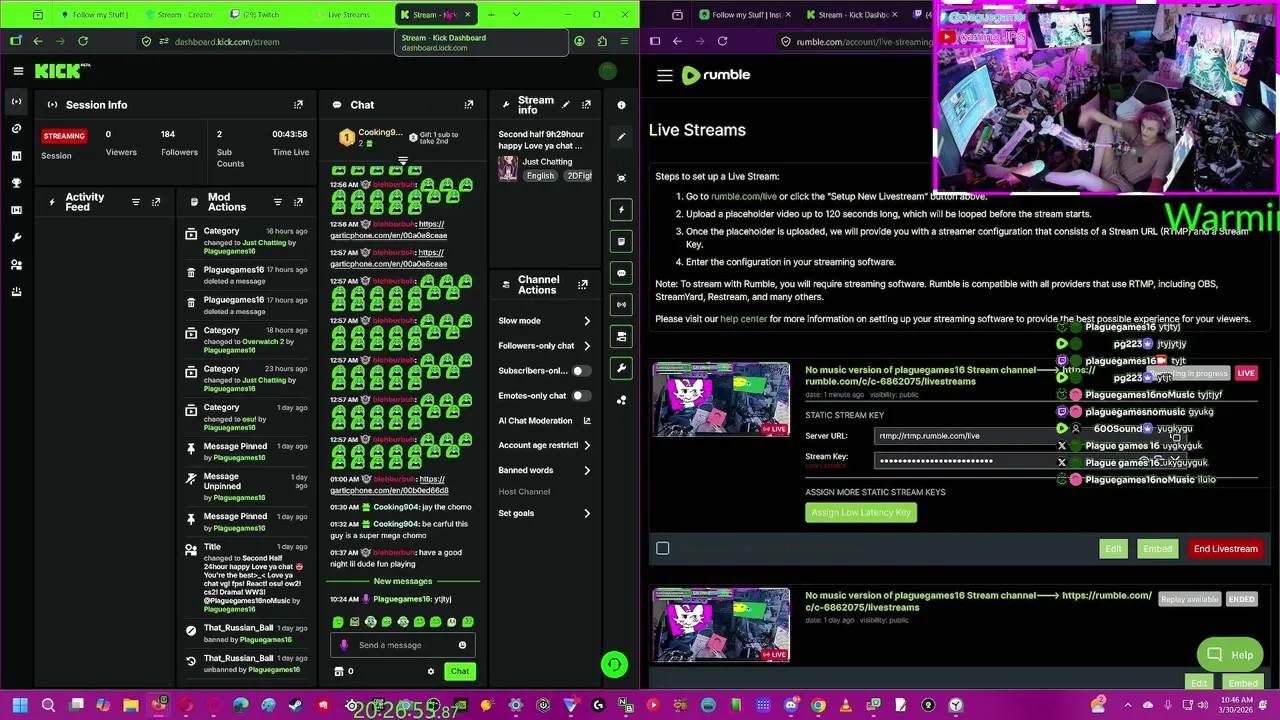1280x720 pixels.
Task: Open the rumble.com/live link
Action: (x=744, y=197)
